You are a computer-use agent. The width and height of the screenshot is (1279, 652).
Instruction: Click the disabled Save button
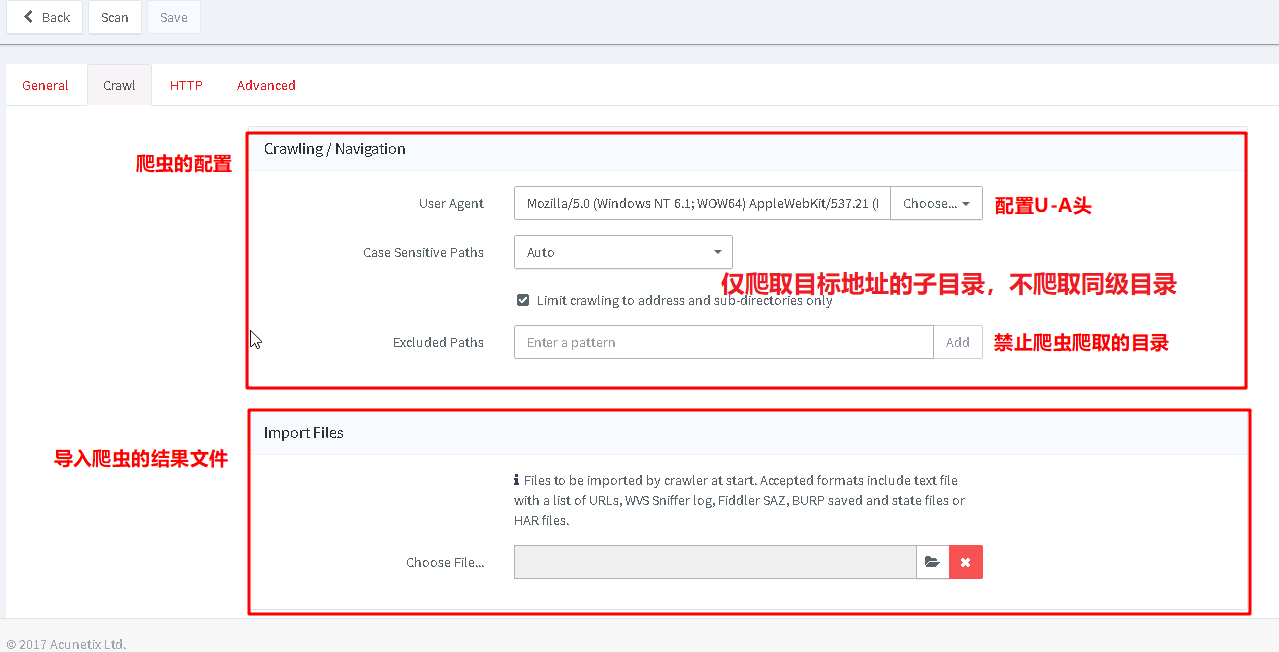click(x=174, y=17)
